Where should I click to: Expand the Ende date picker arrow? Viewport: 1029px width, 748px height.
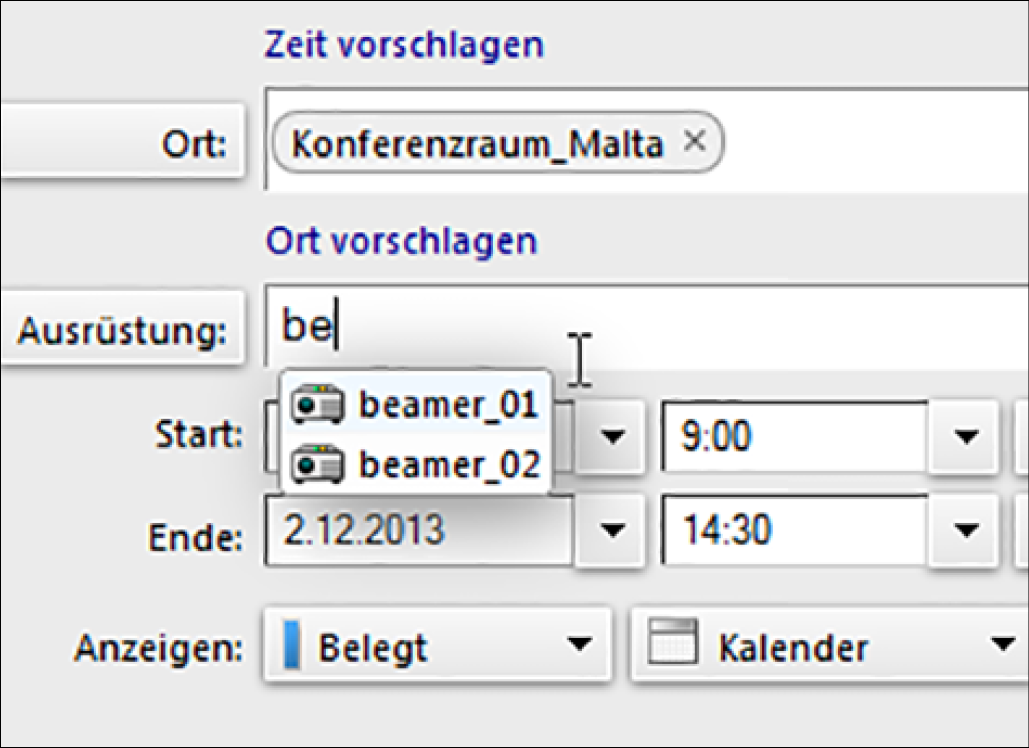[614, 531]
